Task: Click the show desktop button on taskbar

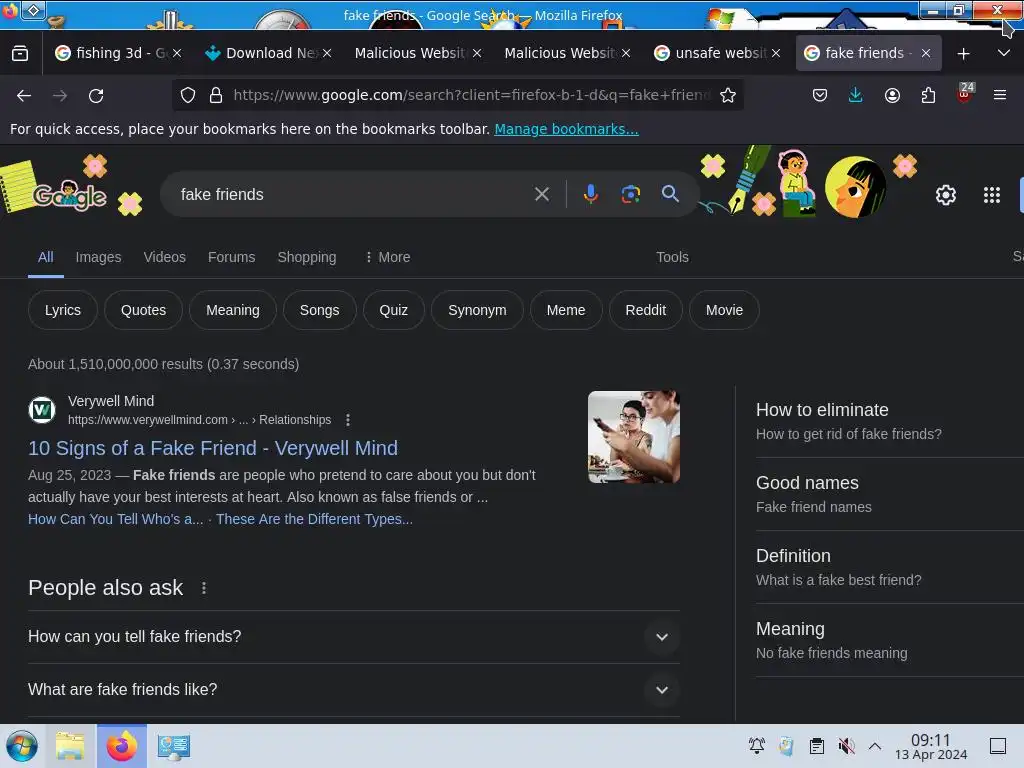Action: click(998, 746)
